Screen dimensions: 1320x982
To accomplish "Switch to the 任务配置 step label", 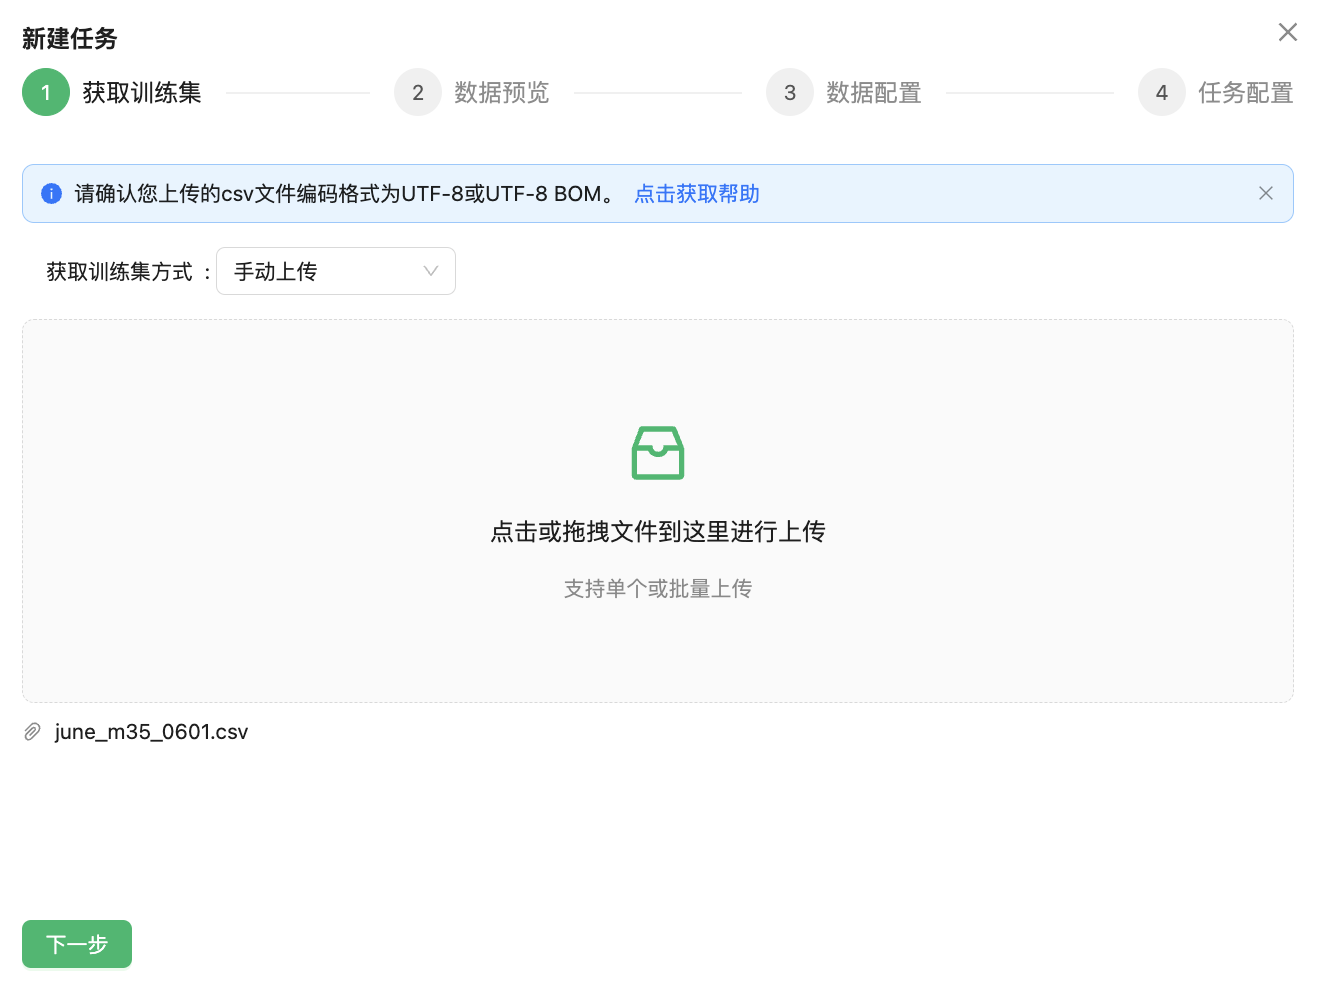I will [x=1245, y=93].
